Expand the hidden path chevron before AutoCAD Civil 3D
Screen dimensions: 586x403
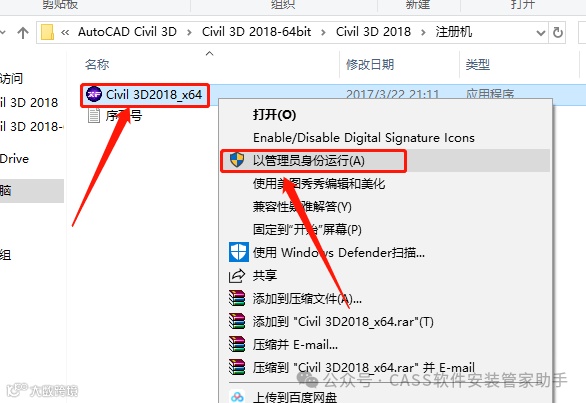click(65, 33)
